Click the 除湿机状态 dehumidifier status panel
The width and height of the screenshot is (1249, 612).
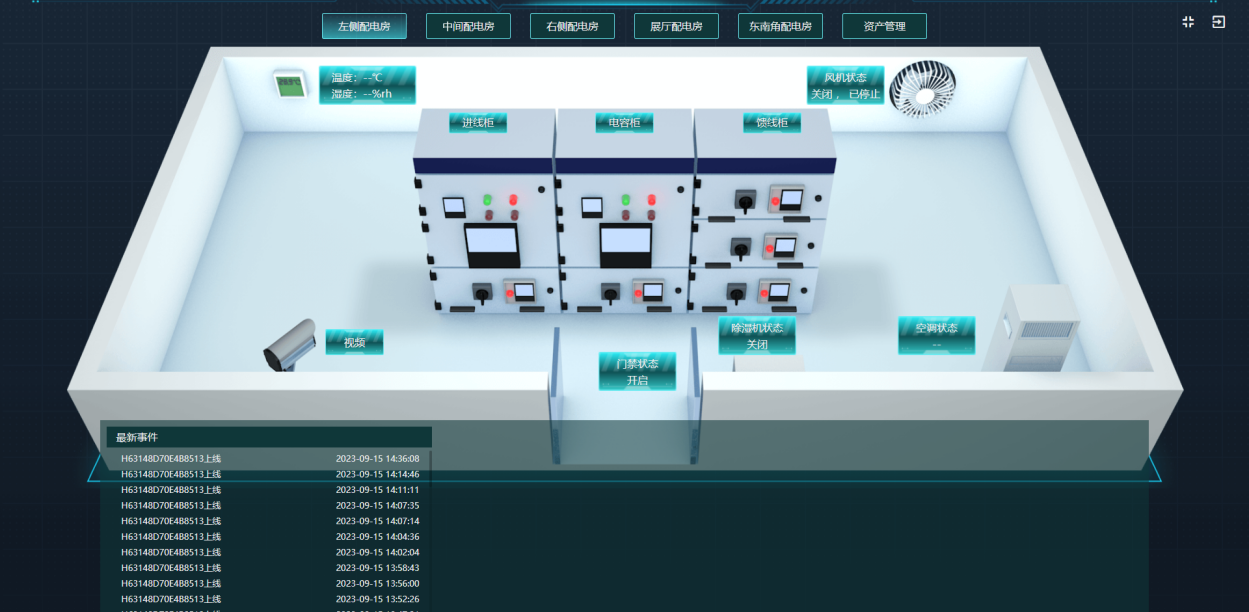[757, 335]
